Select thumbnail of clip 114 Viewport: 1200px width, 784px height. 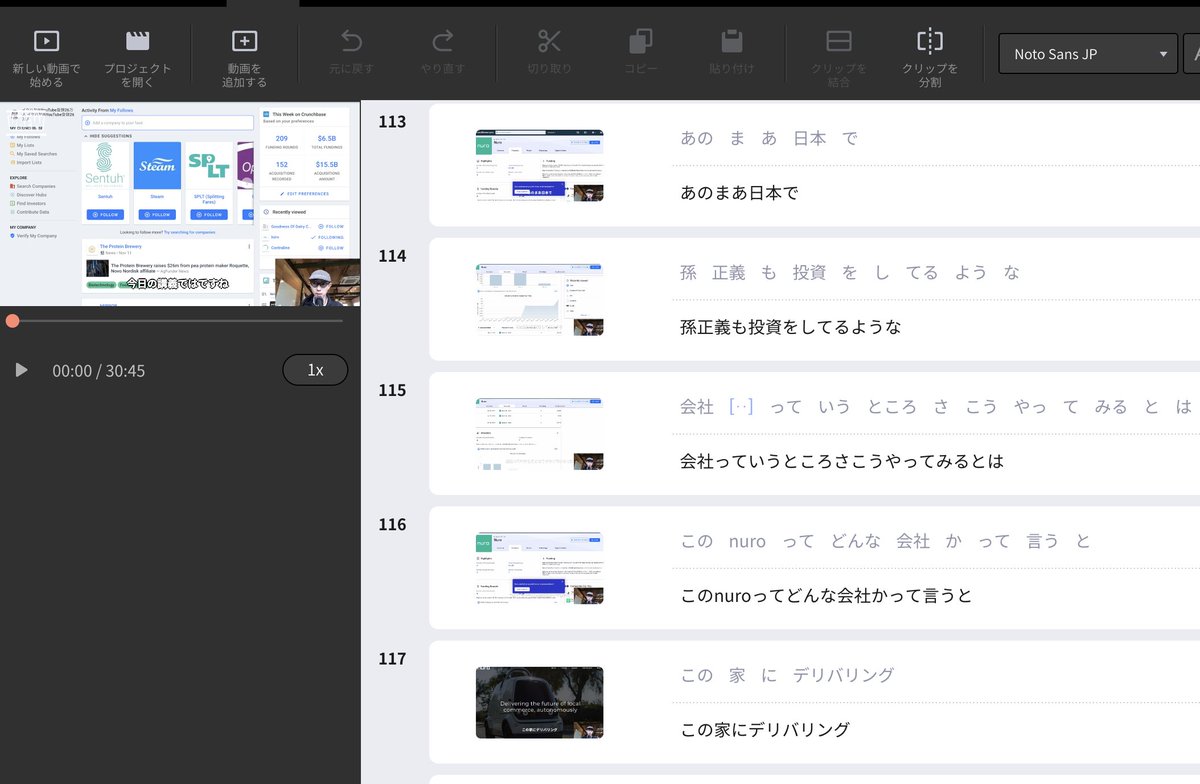pyautogui.click(x=540, y=299)
